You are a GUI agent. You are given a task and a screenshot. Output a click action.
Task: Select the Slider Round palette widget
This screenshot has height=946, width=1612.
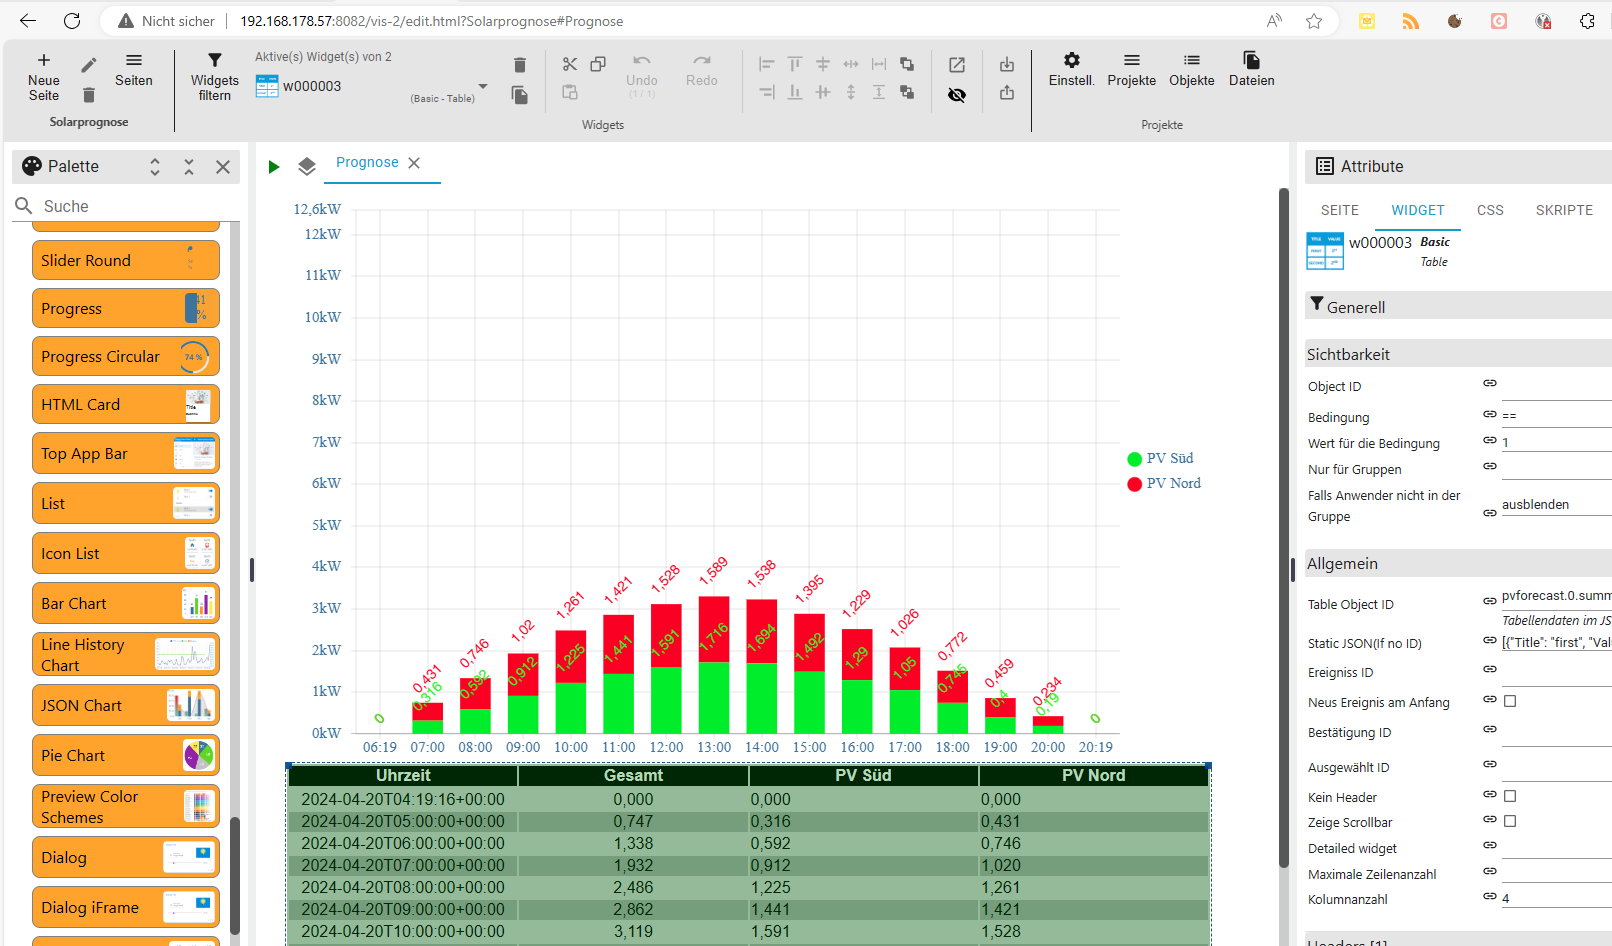coord(126,260)
